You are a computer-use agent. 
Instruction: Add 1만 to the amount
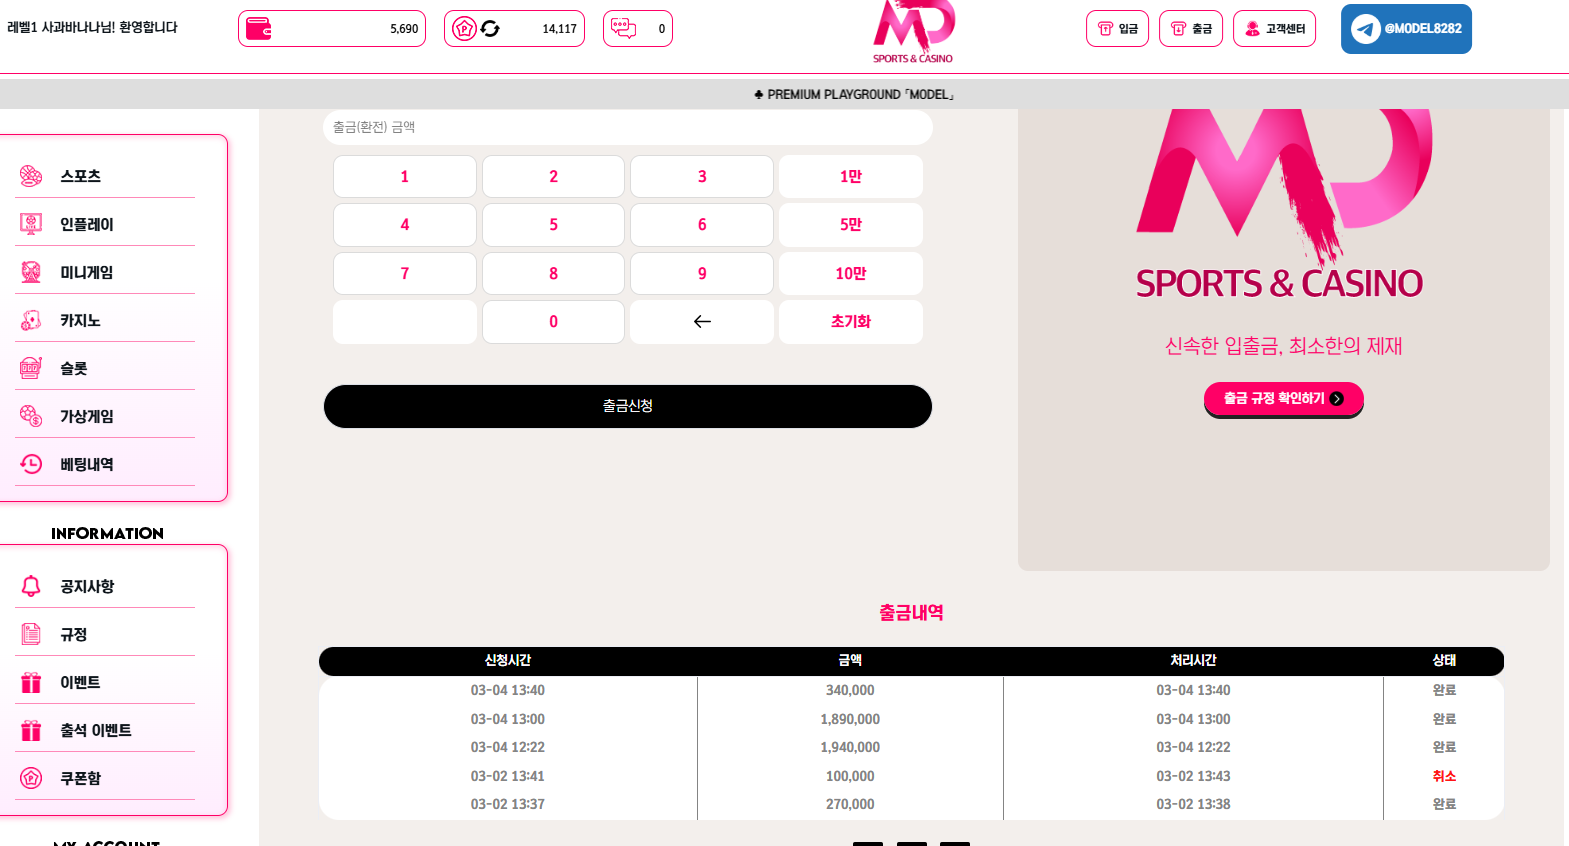tap(851, 176)
